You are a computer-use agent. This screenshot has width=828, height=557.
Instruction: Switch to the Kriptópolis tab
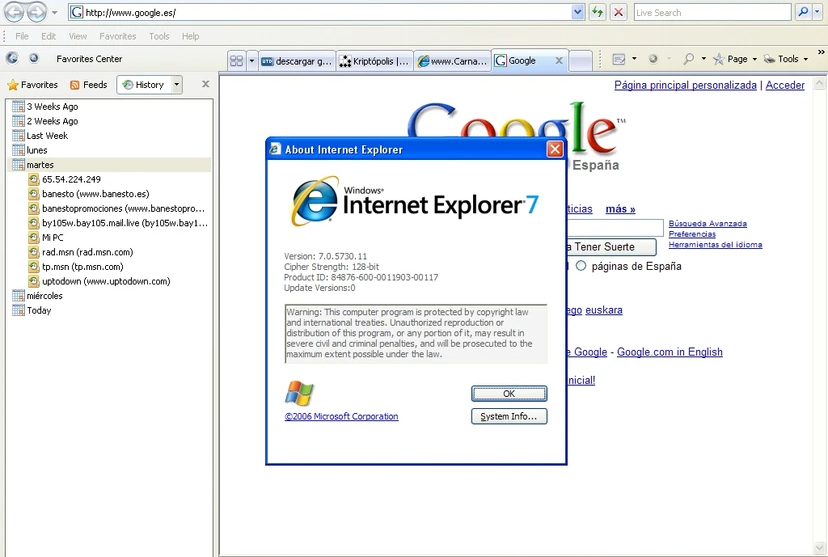coord(374,61)
